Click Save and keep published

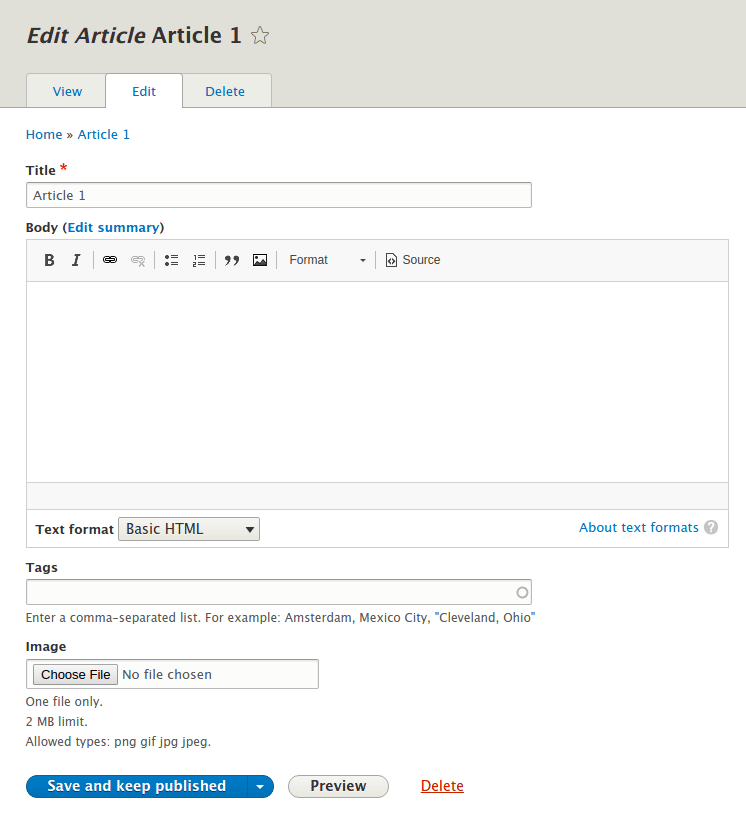pos(137,786)
